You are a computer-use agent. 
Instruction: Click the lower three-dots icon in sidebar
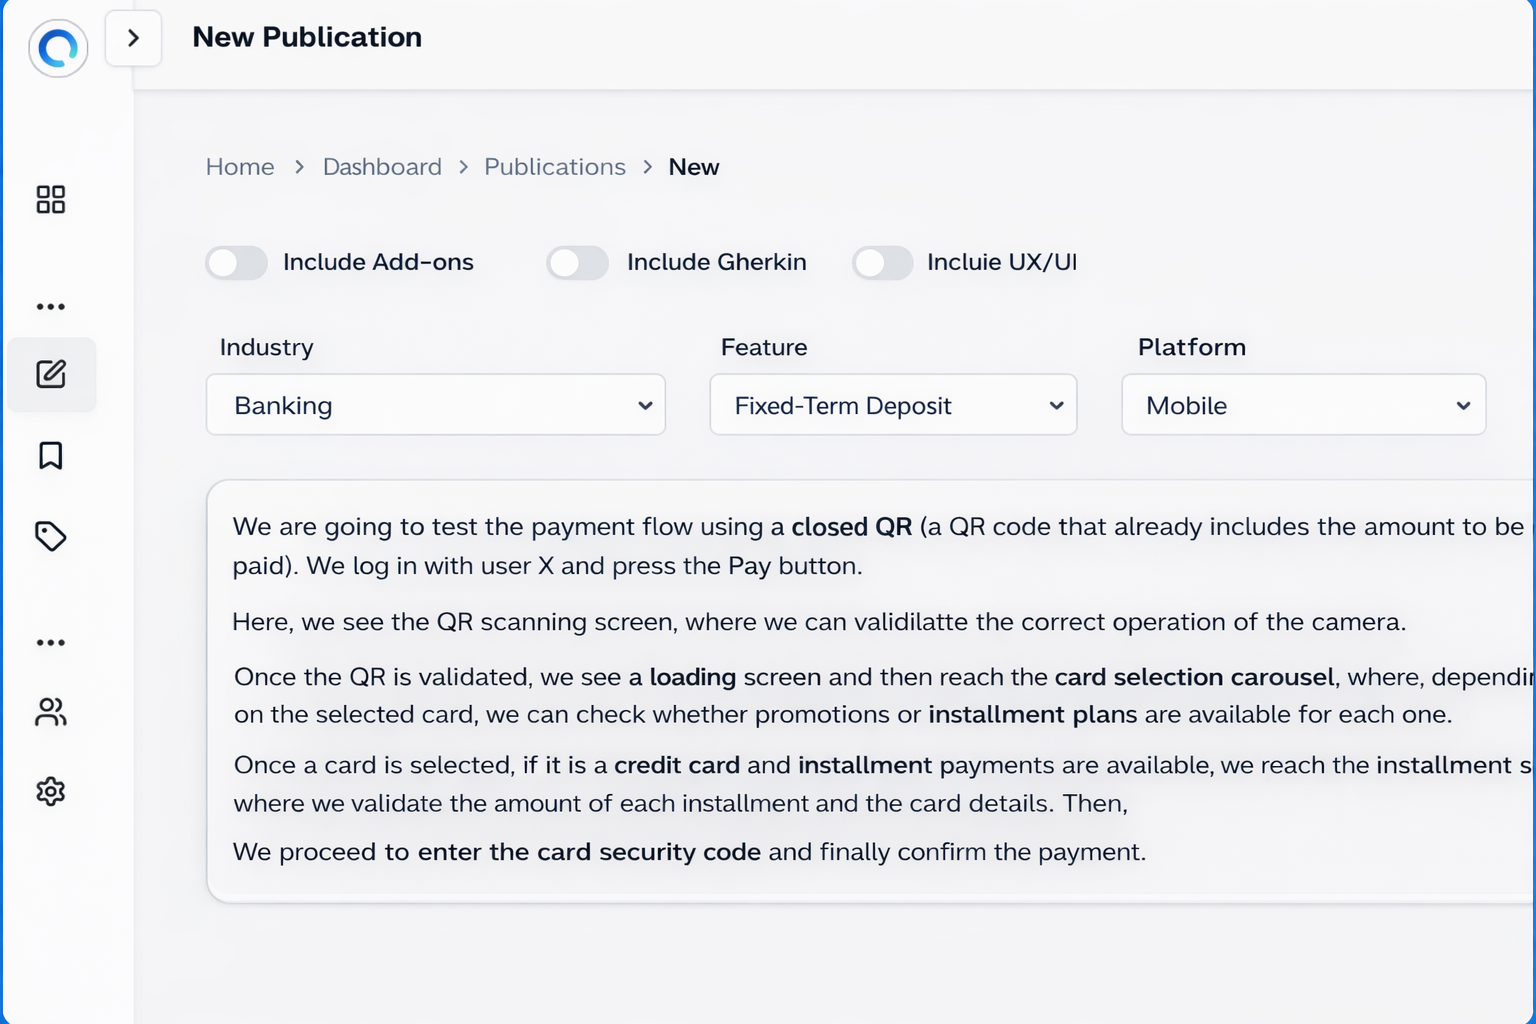(51, 643)
